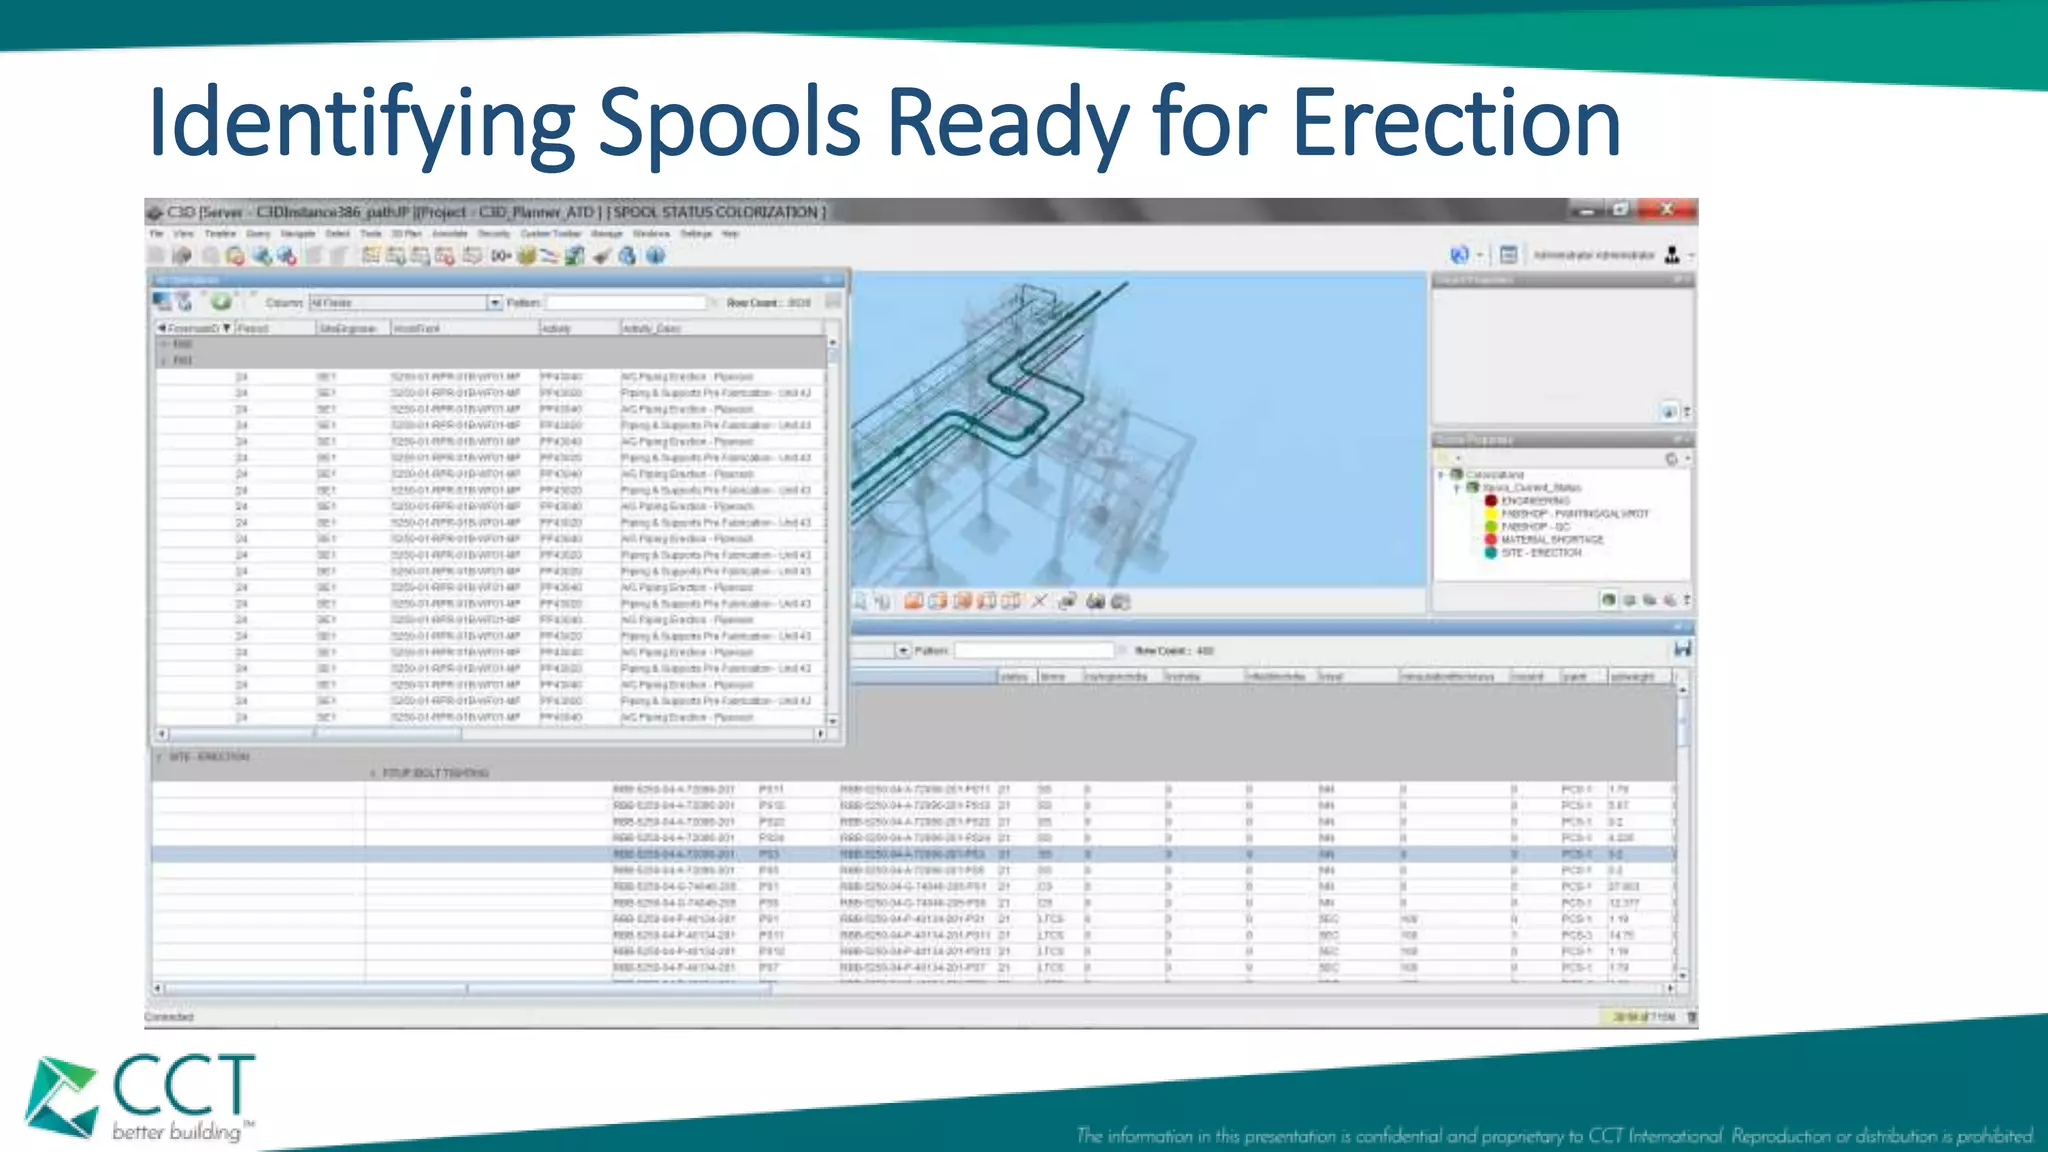Open the Column 'All Fields' dropdown
Image resolution: width=2048 pixels, height=1152 pixels.
tap(494, 302)
